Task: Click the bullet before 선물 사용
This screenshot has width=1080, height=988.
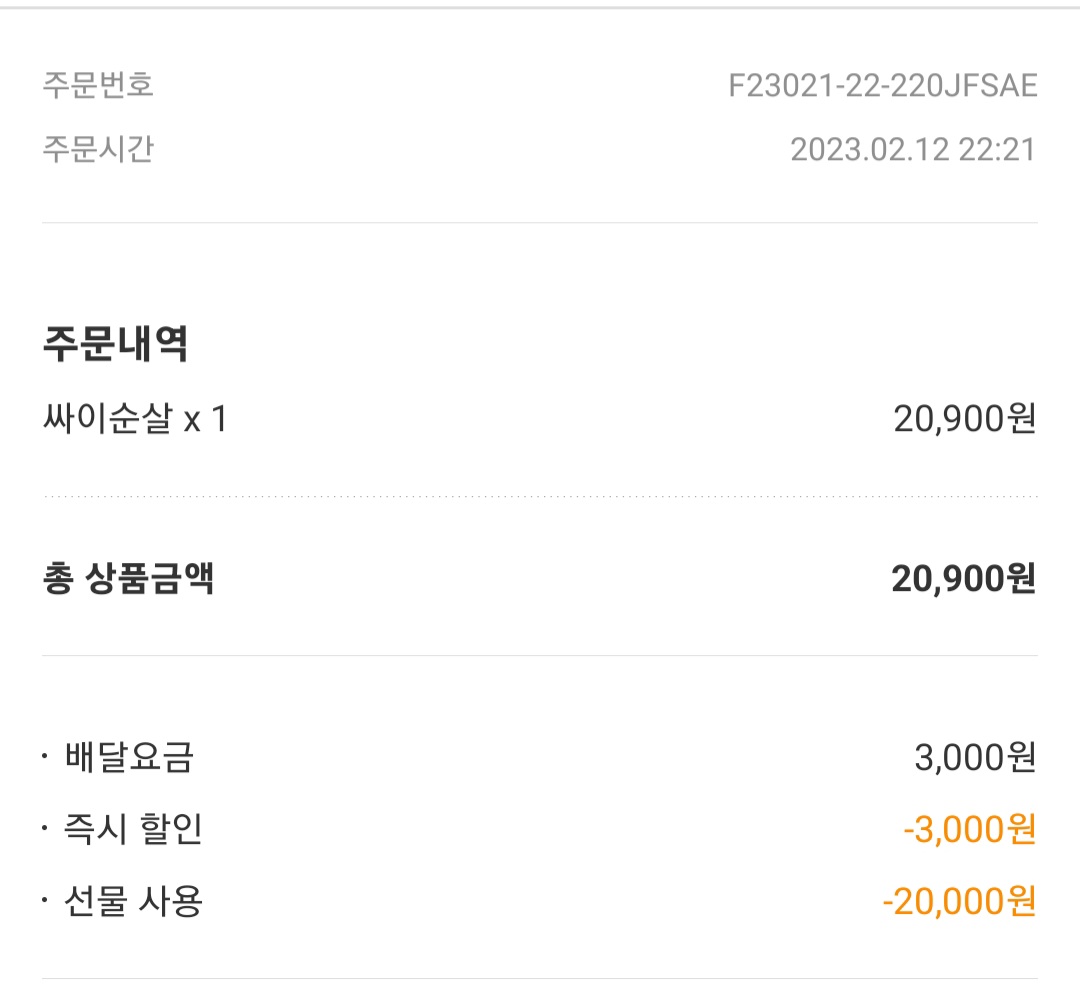Action: pos(45,900)
